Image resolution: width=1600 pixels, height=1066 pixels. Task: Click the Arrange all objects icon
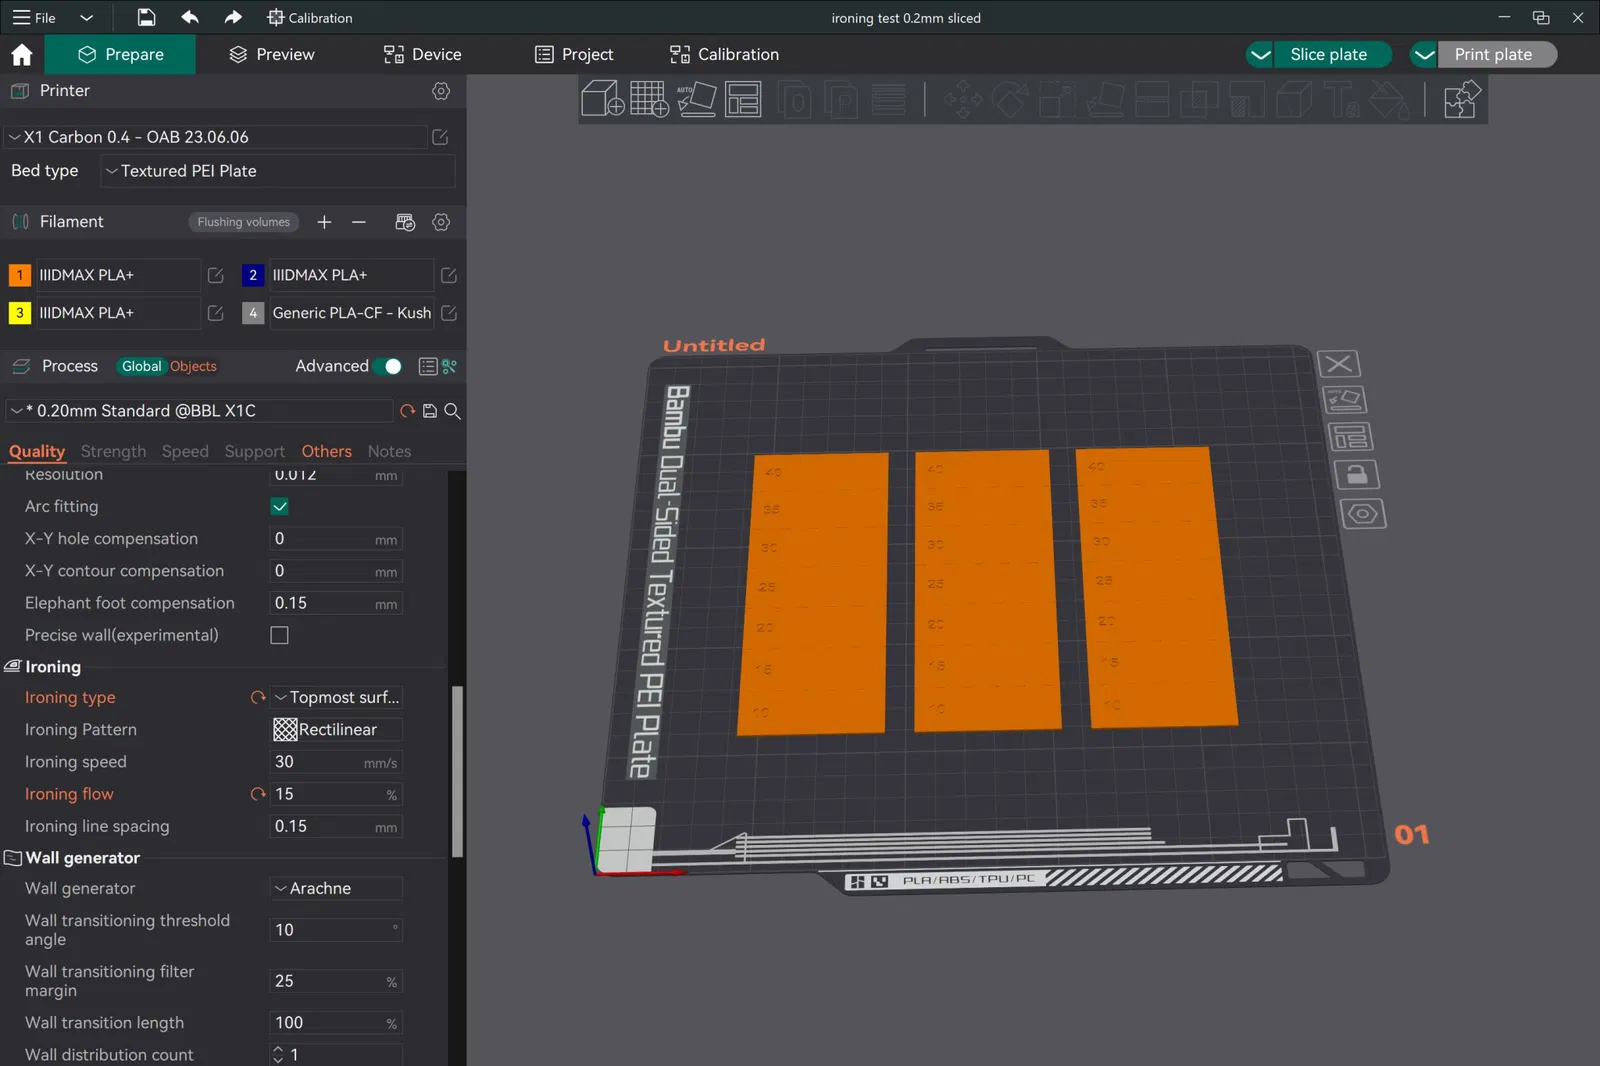click(x=743, y=99)
